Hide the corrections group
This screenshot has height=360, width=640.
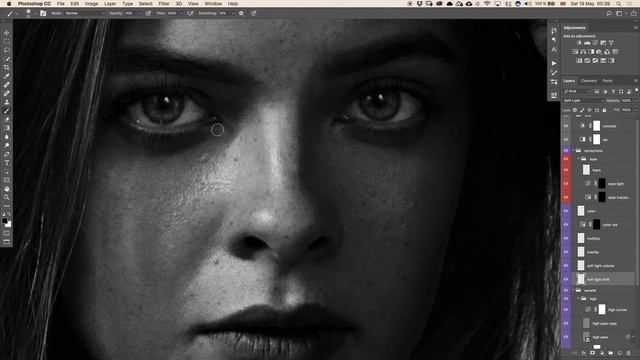tap(566, 151)
